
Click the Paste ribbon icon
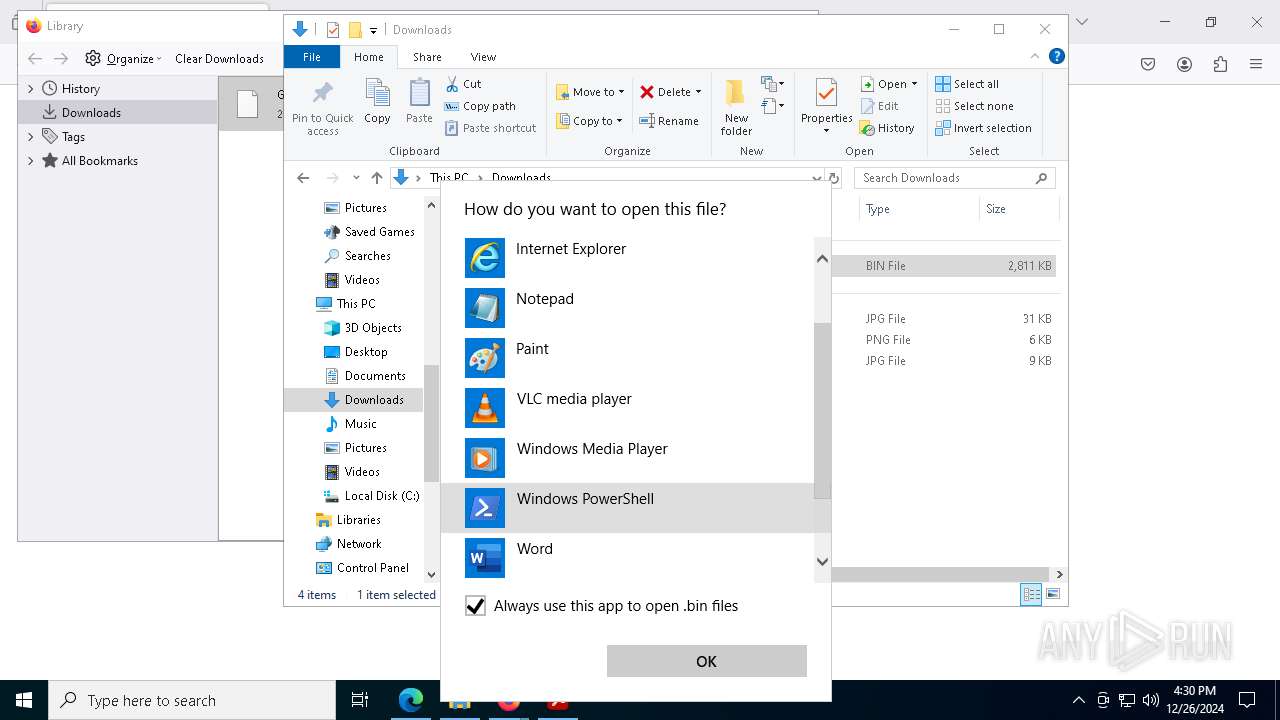(x=419, y=102)
